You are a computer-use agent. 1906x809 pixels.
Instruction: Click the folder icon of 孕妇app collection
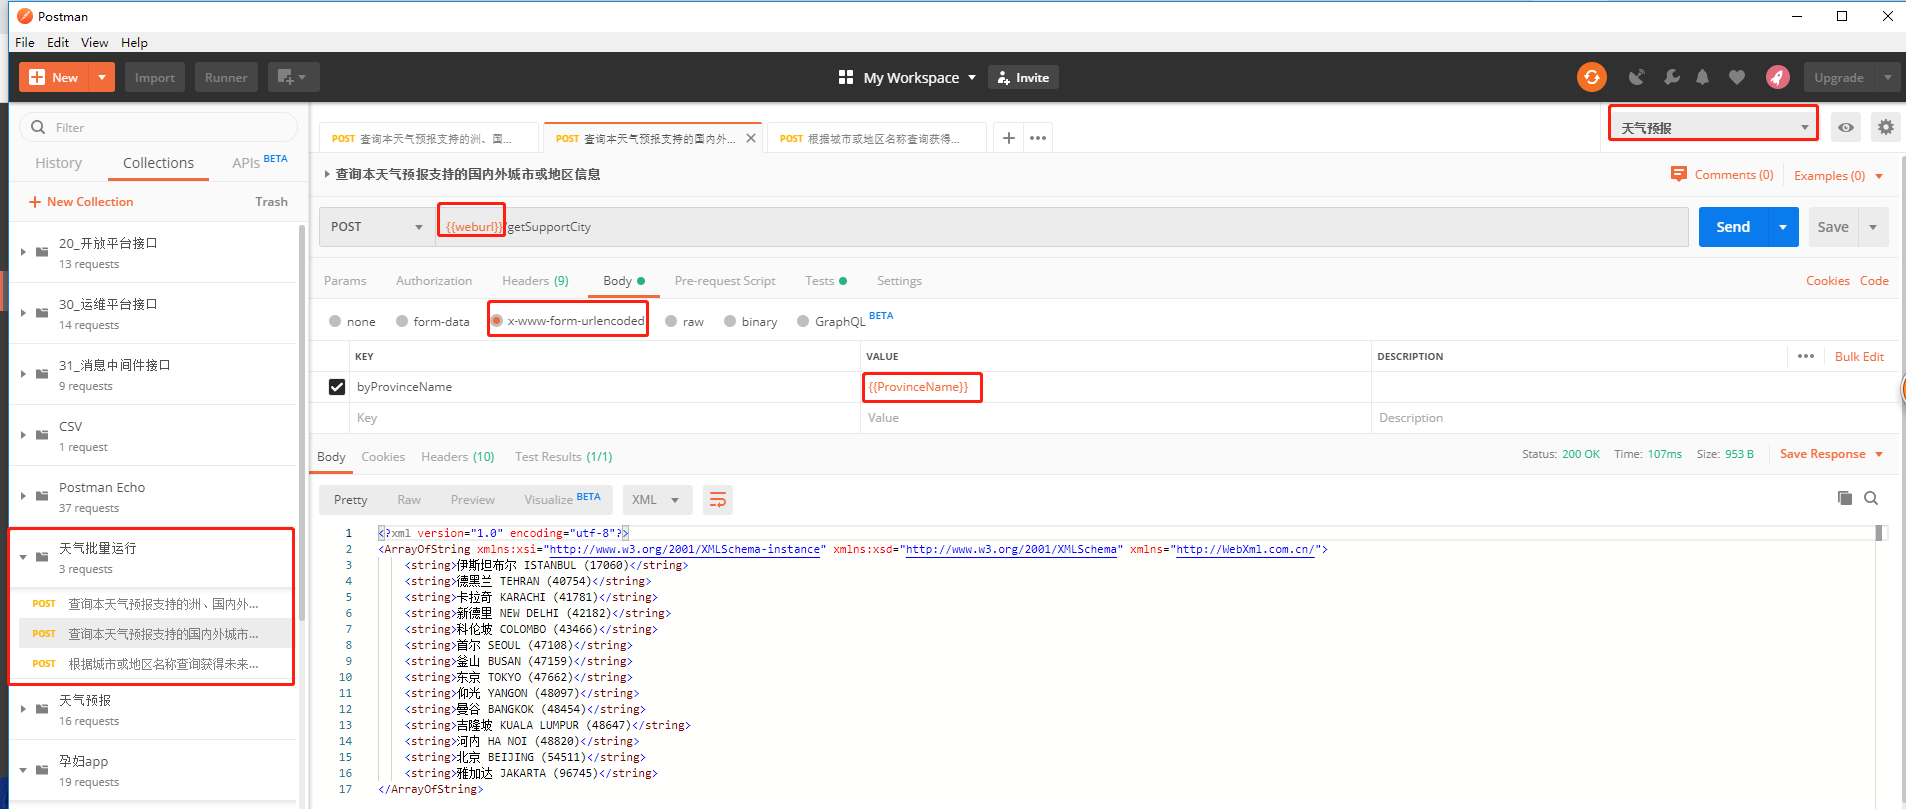pos(42,770)
